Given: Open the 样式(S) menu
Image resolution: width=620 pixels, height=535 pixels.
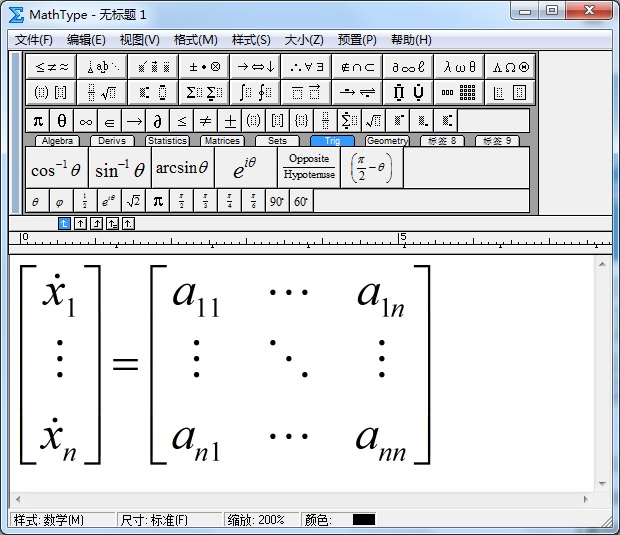Looking at the screenshot, I should [251, 40].
